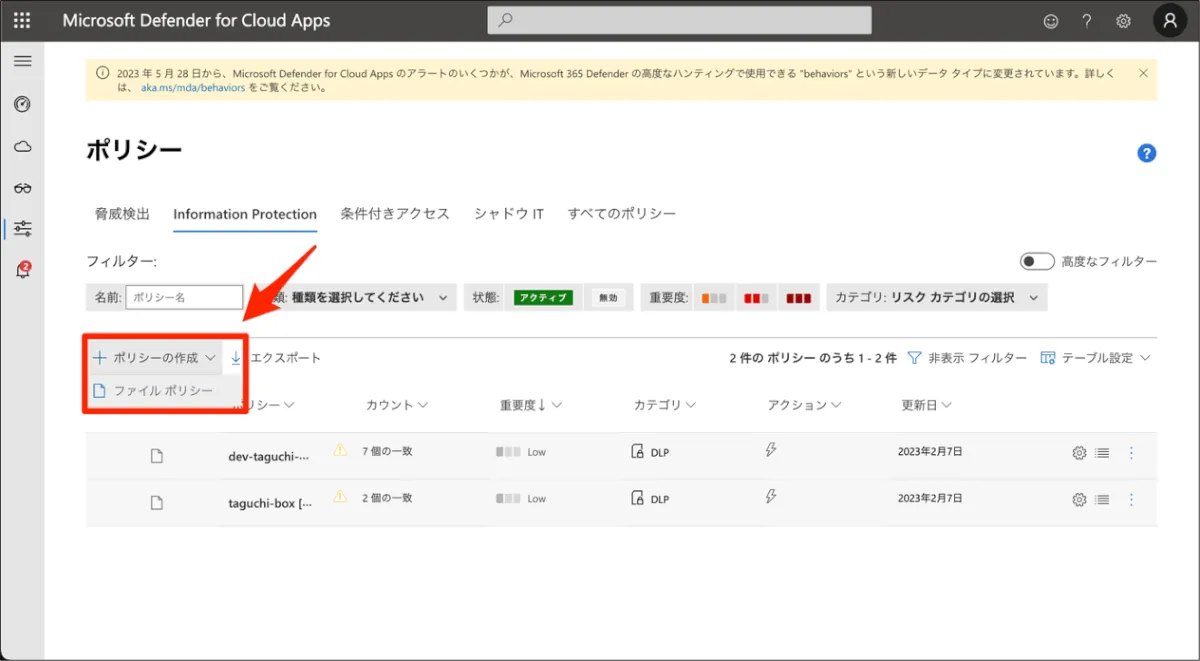1200x661 pixels.
Task: Open more options for taguchi-box policy row
Action: pyautogui.click(x=1131, y=500)
